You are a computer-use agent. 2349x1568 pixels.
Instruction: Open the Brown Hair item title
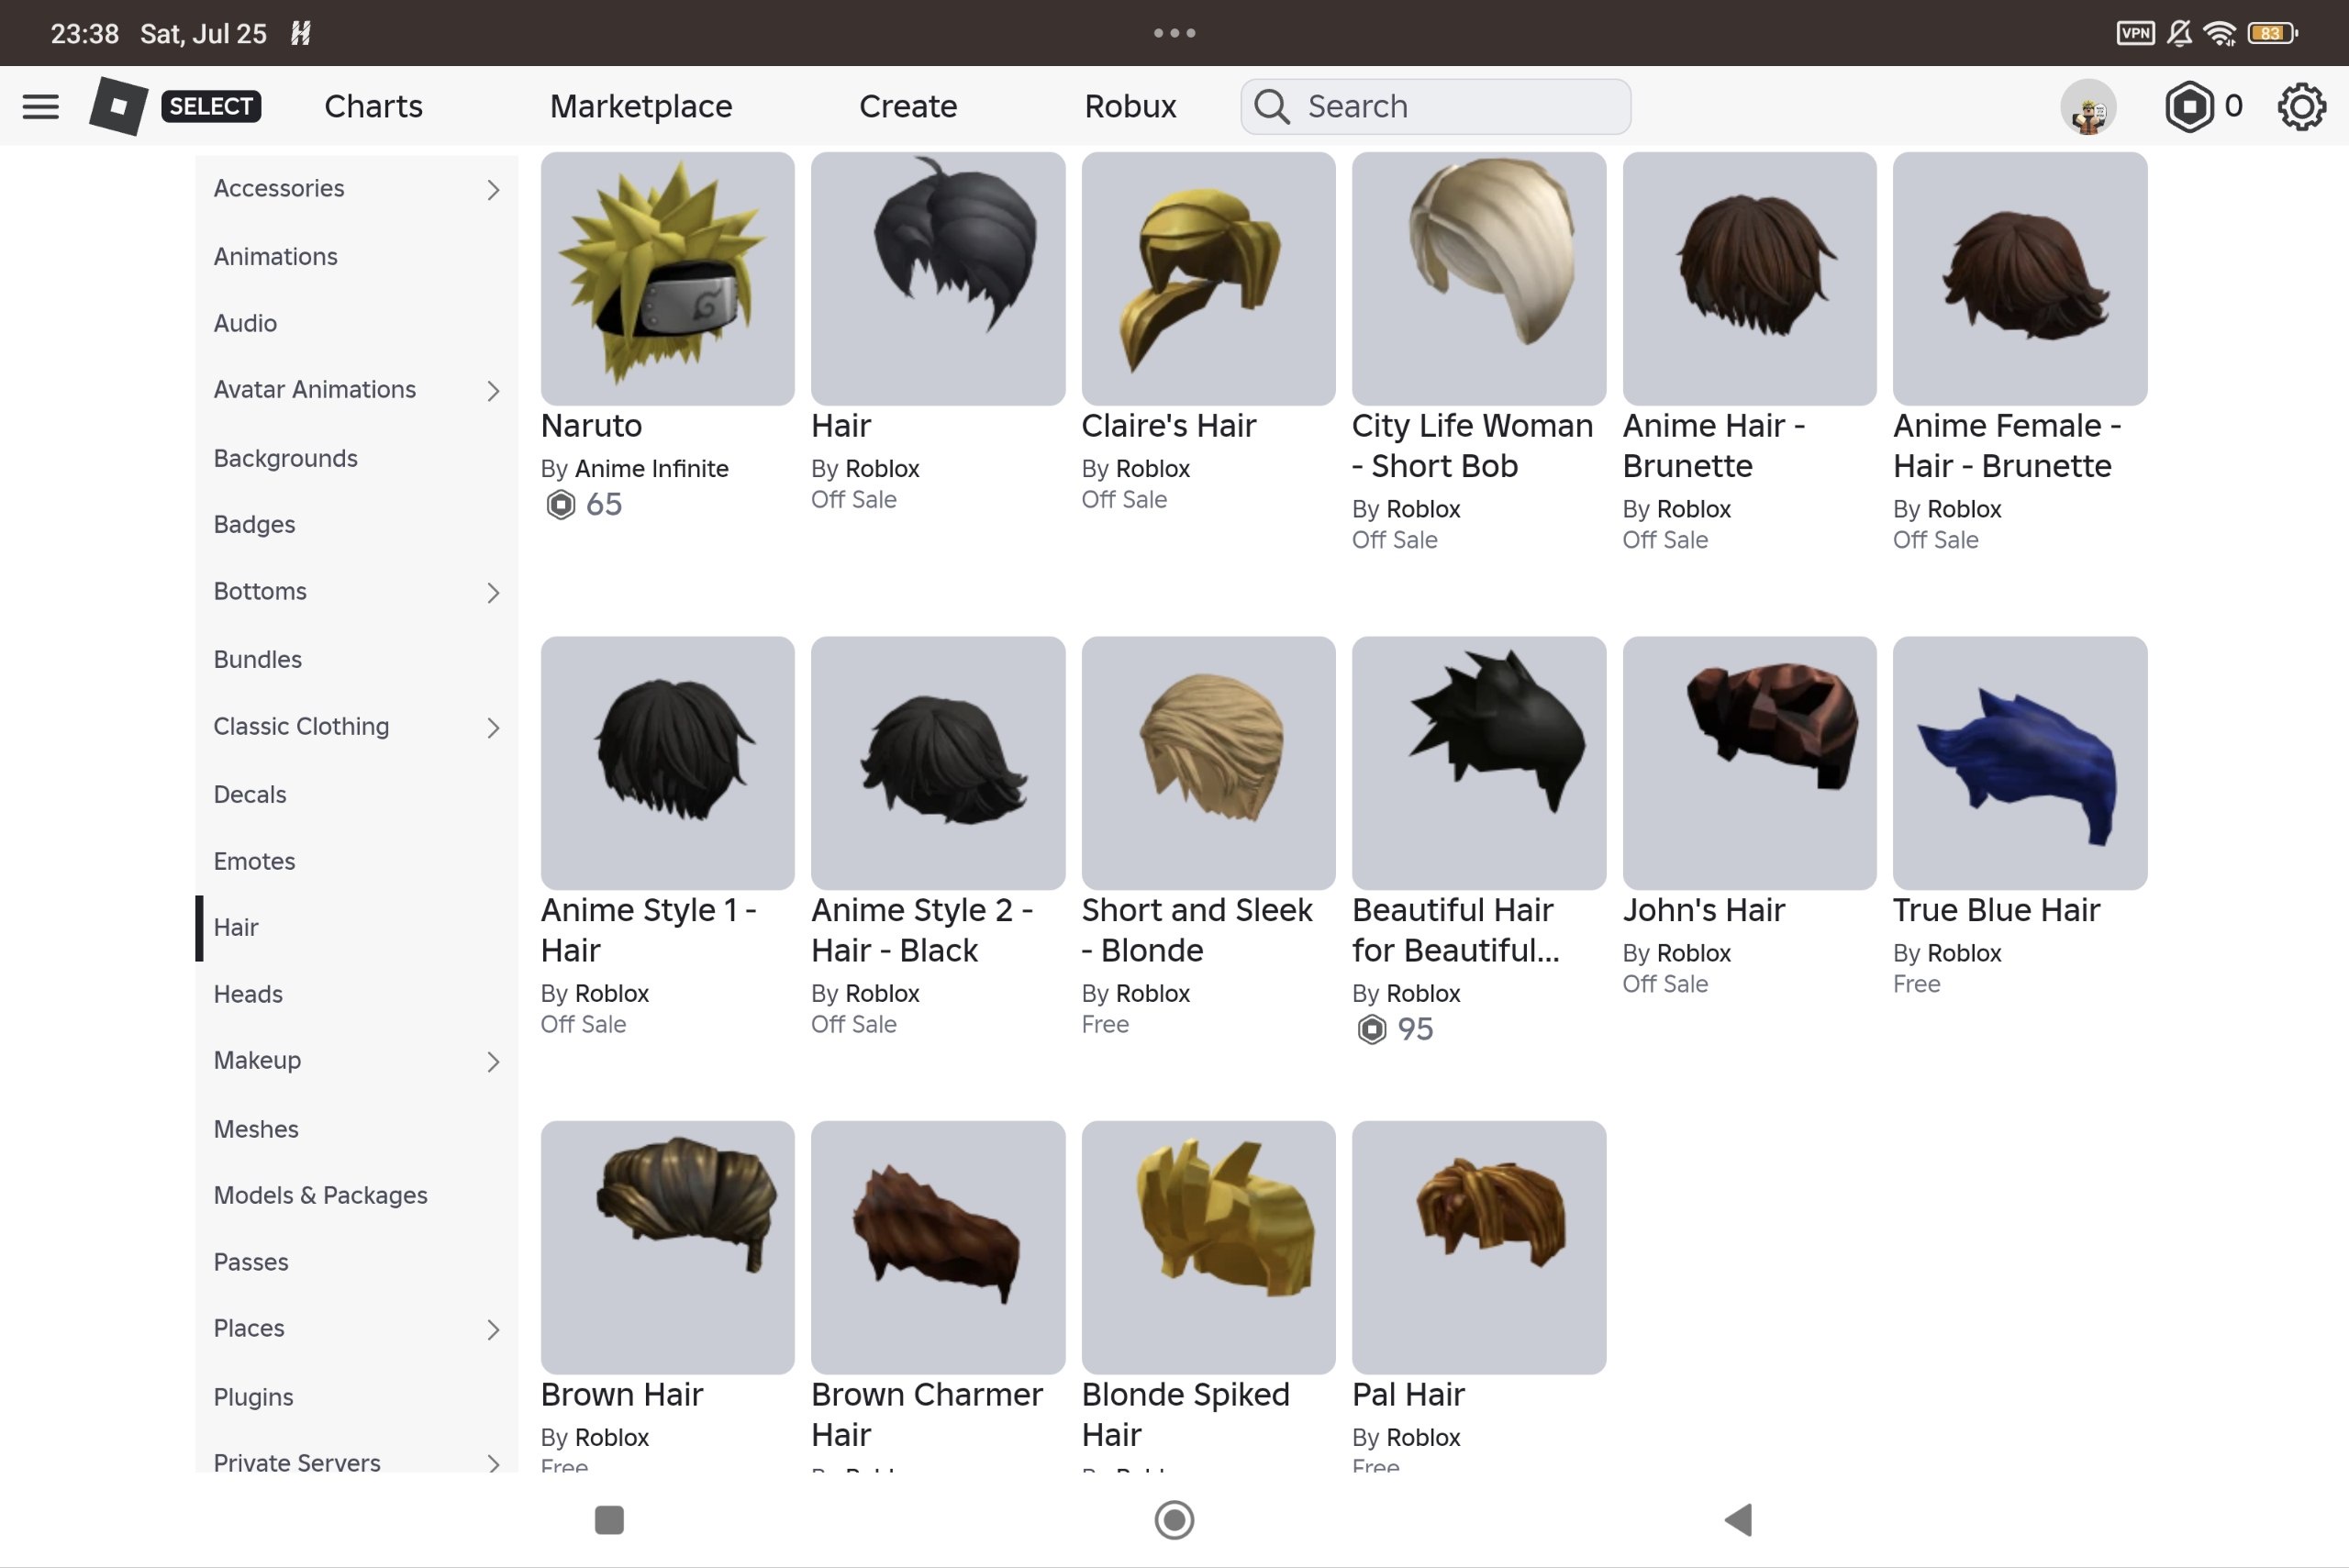tap(621, 1394)
